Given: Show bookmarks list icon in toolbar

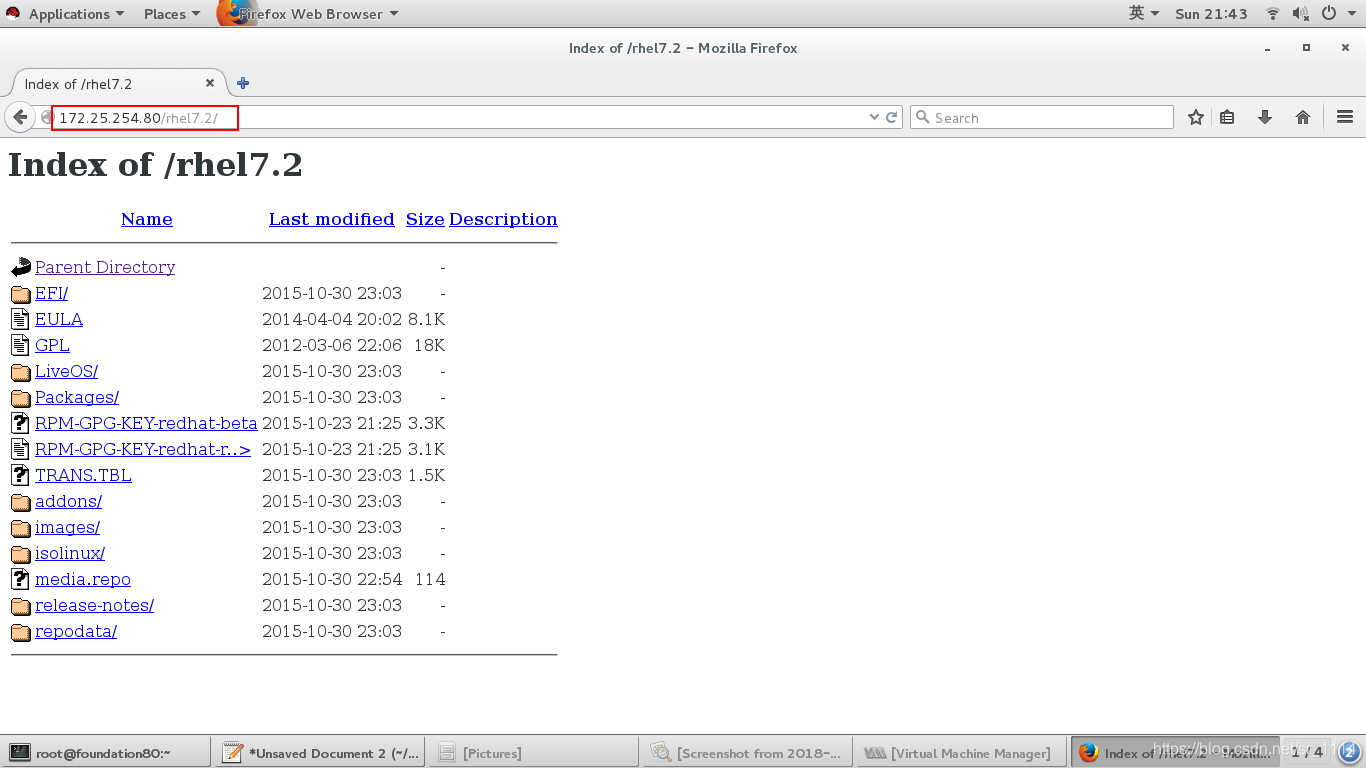Looking at the screenshot, I should 1227,117.
